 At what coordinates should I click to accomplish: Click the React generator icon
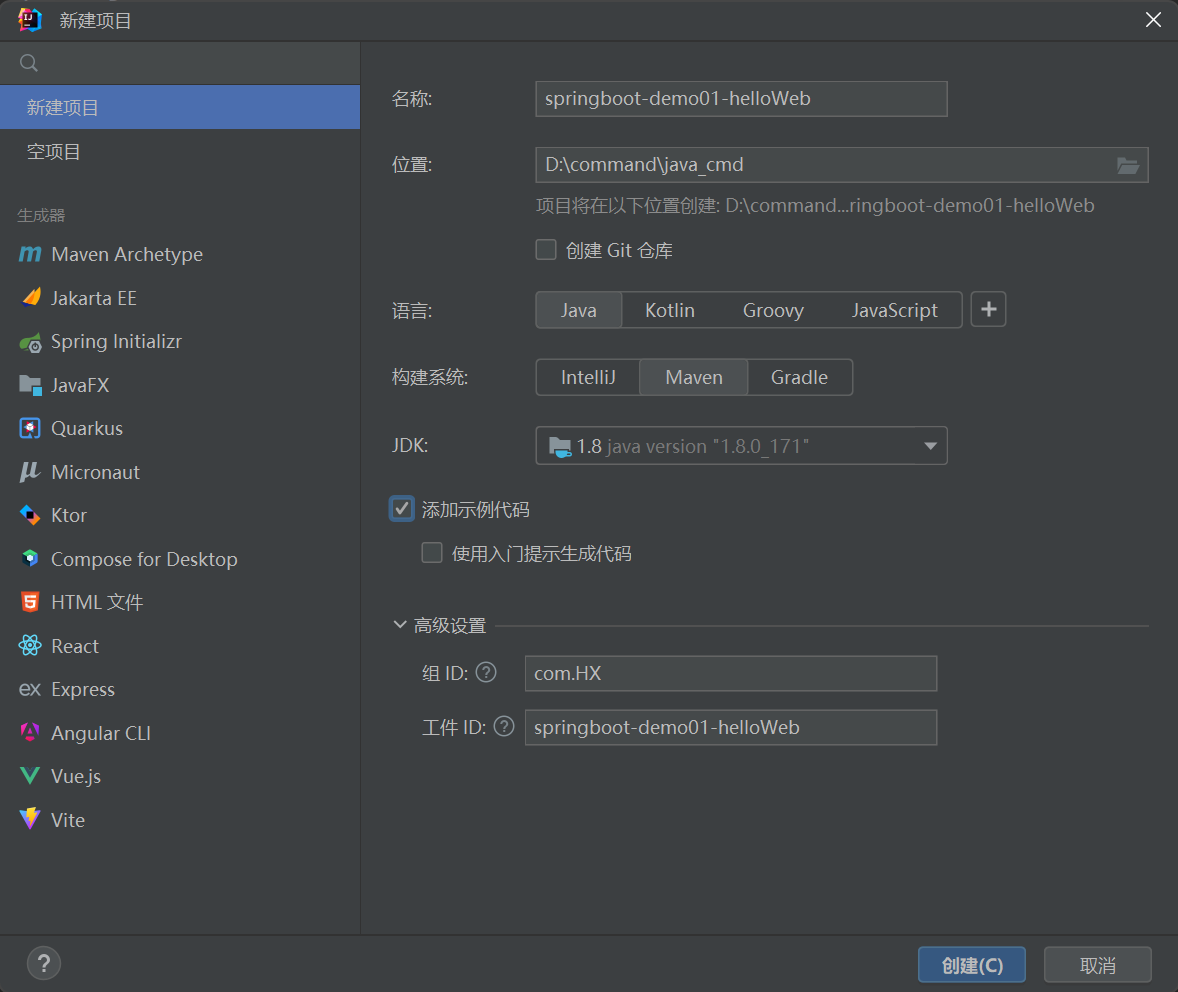point(30,646)
